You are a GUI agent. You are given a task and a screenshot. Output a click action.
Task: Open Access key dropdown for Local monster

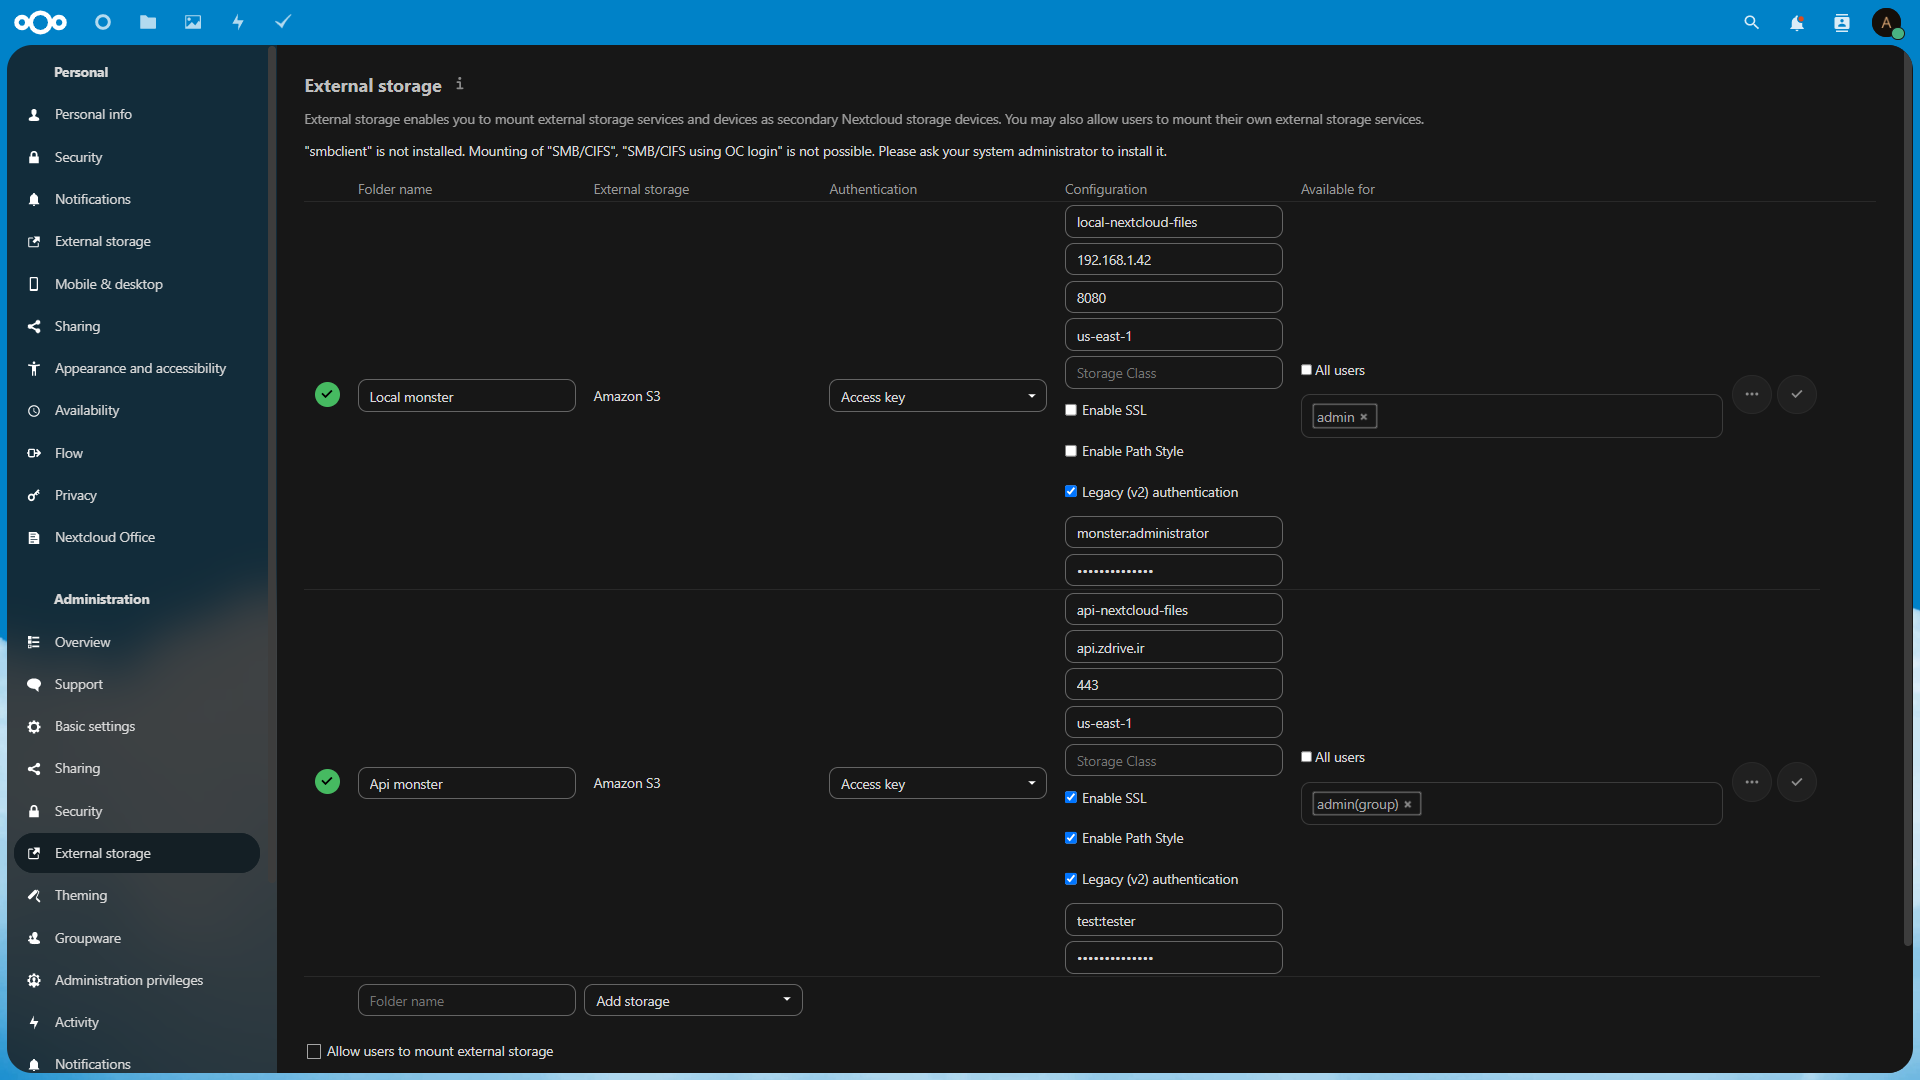click(x=937, y=396)
